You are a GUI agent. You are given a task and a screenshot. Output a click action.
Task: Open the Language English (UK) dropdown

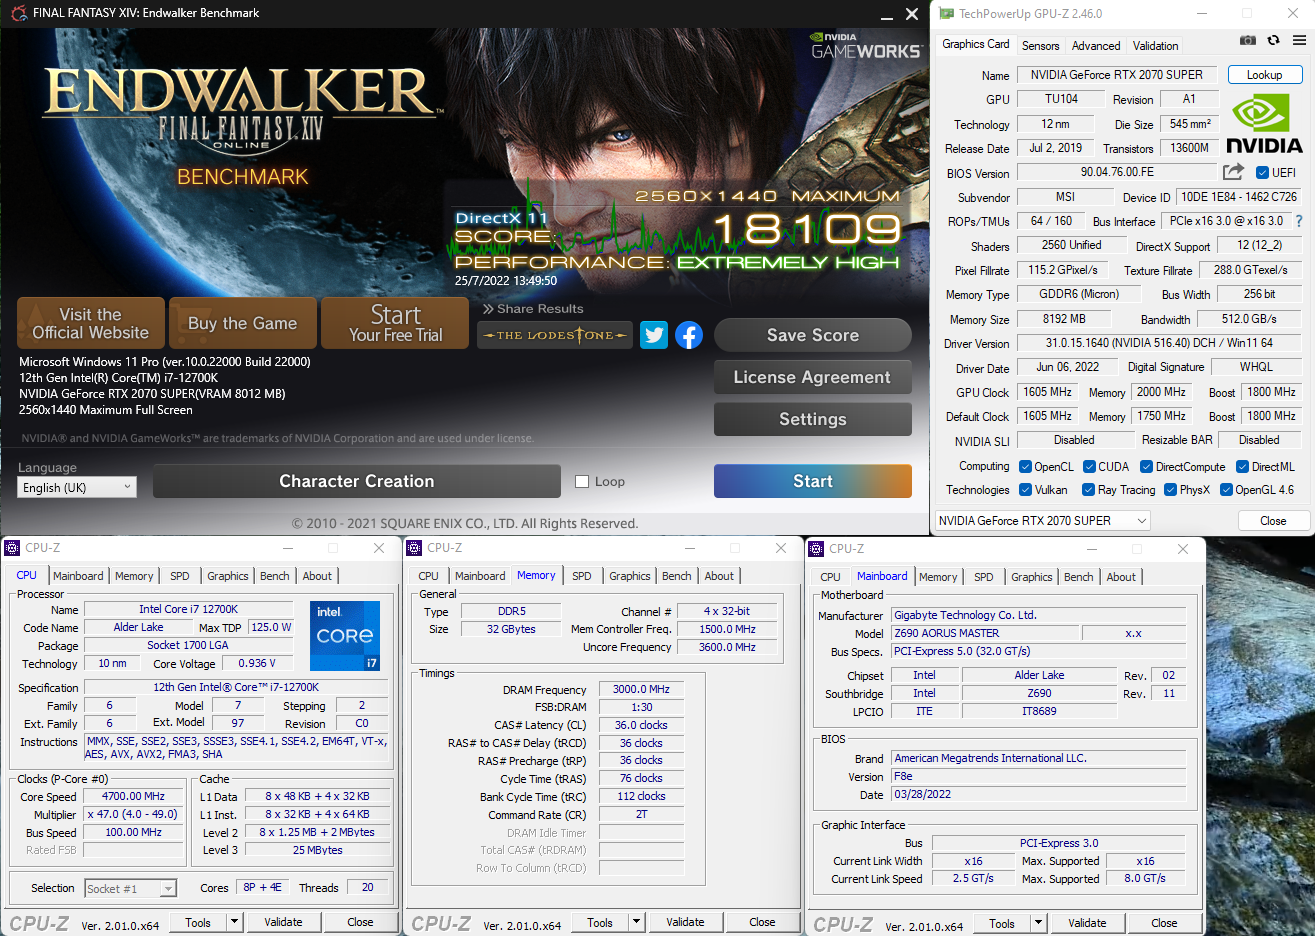tap(77, 487)
